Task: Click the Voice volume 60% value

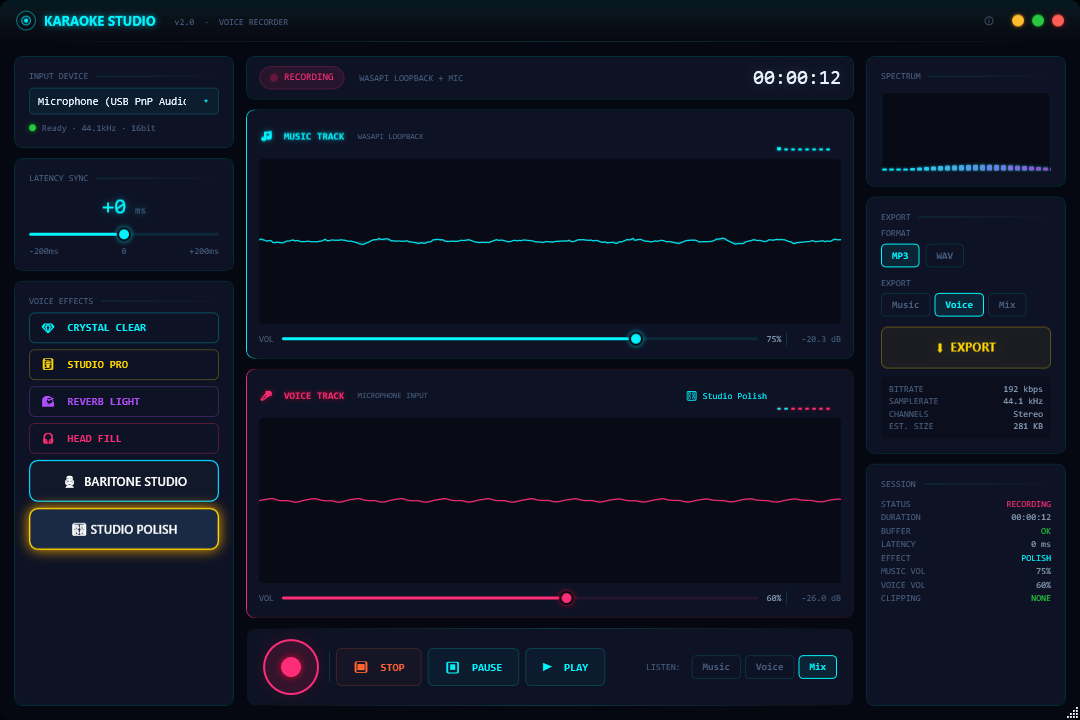Action: [x=774, y=598]
